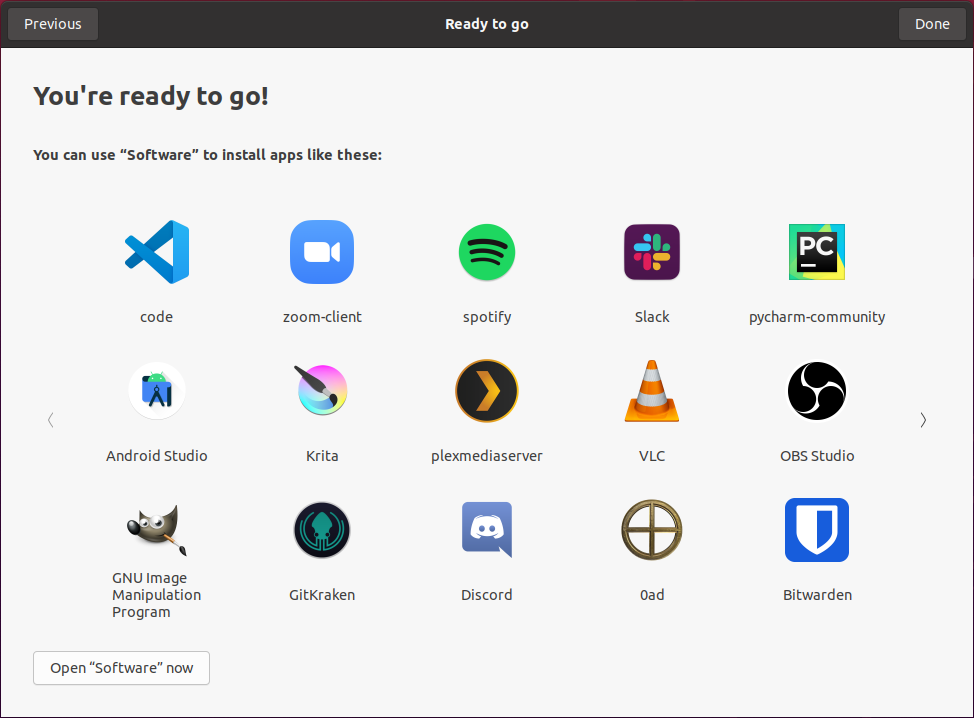This screenshot has height=718, width=974.
Task: Open "Software" now button
Action: 121,668
